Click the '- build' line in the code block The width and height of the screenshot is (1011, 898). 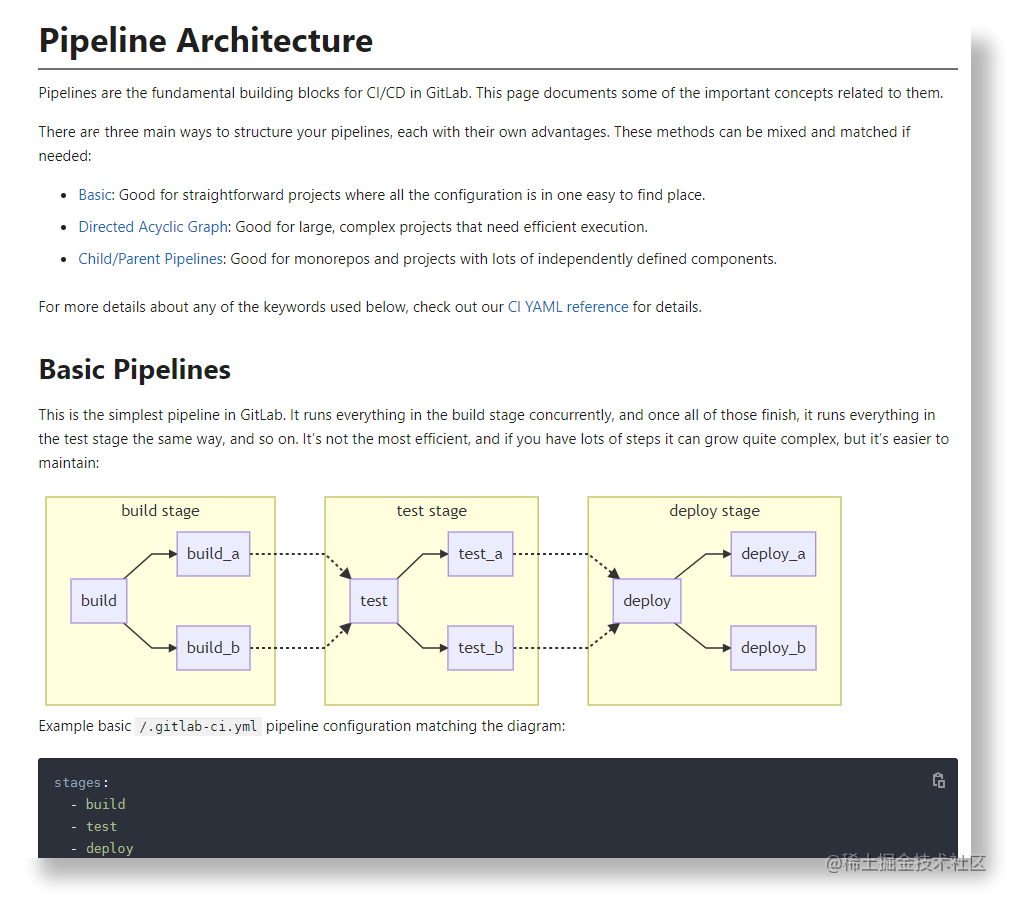pyautogui.click(x=98, y=805)
